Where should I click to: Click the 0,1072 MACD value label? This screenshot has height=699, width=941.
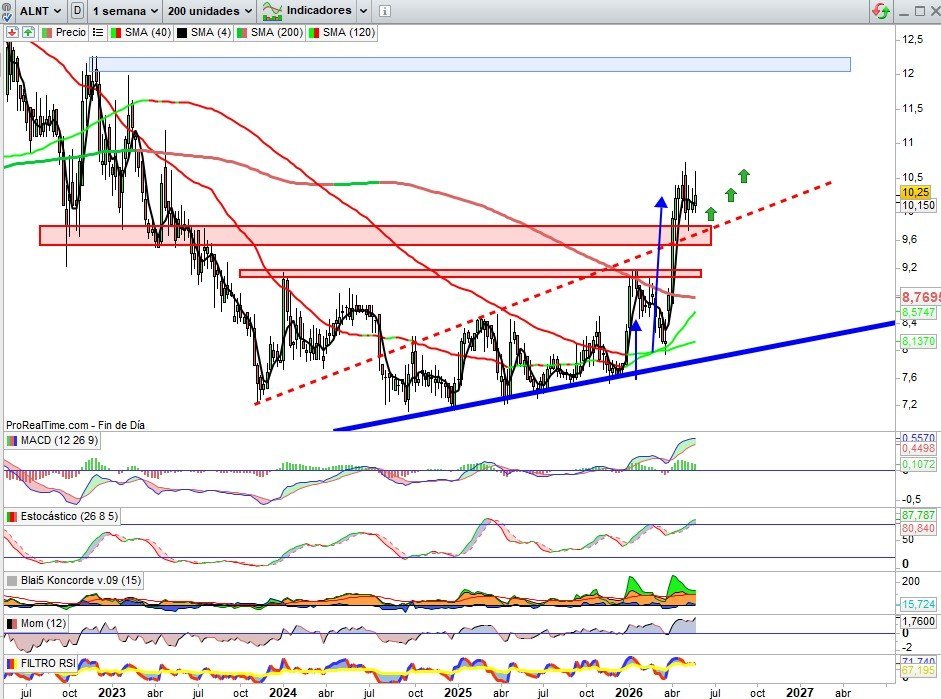[x=918, y=464]
